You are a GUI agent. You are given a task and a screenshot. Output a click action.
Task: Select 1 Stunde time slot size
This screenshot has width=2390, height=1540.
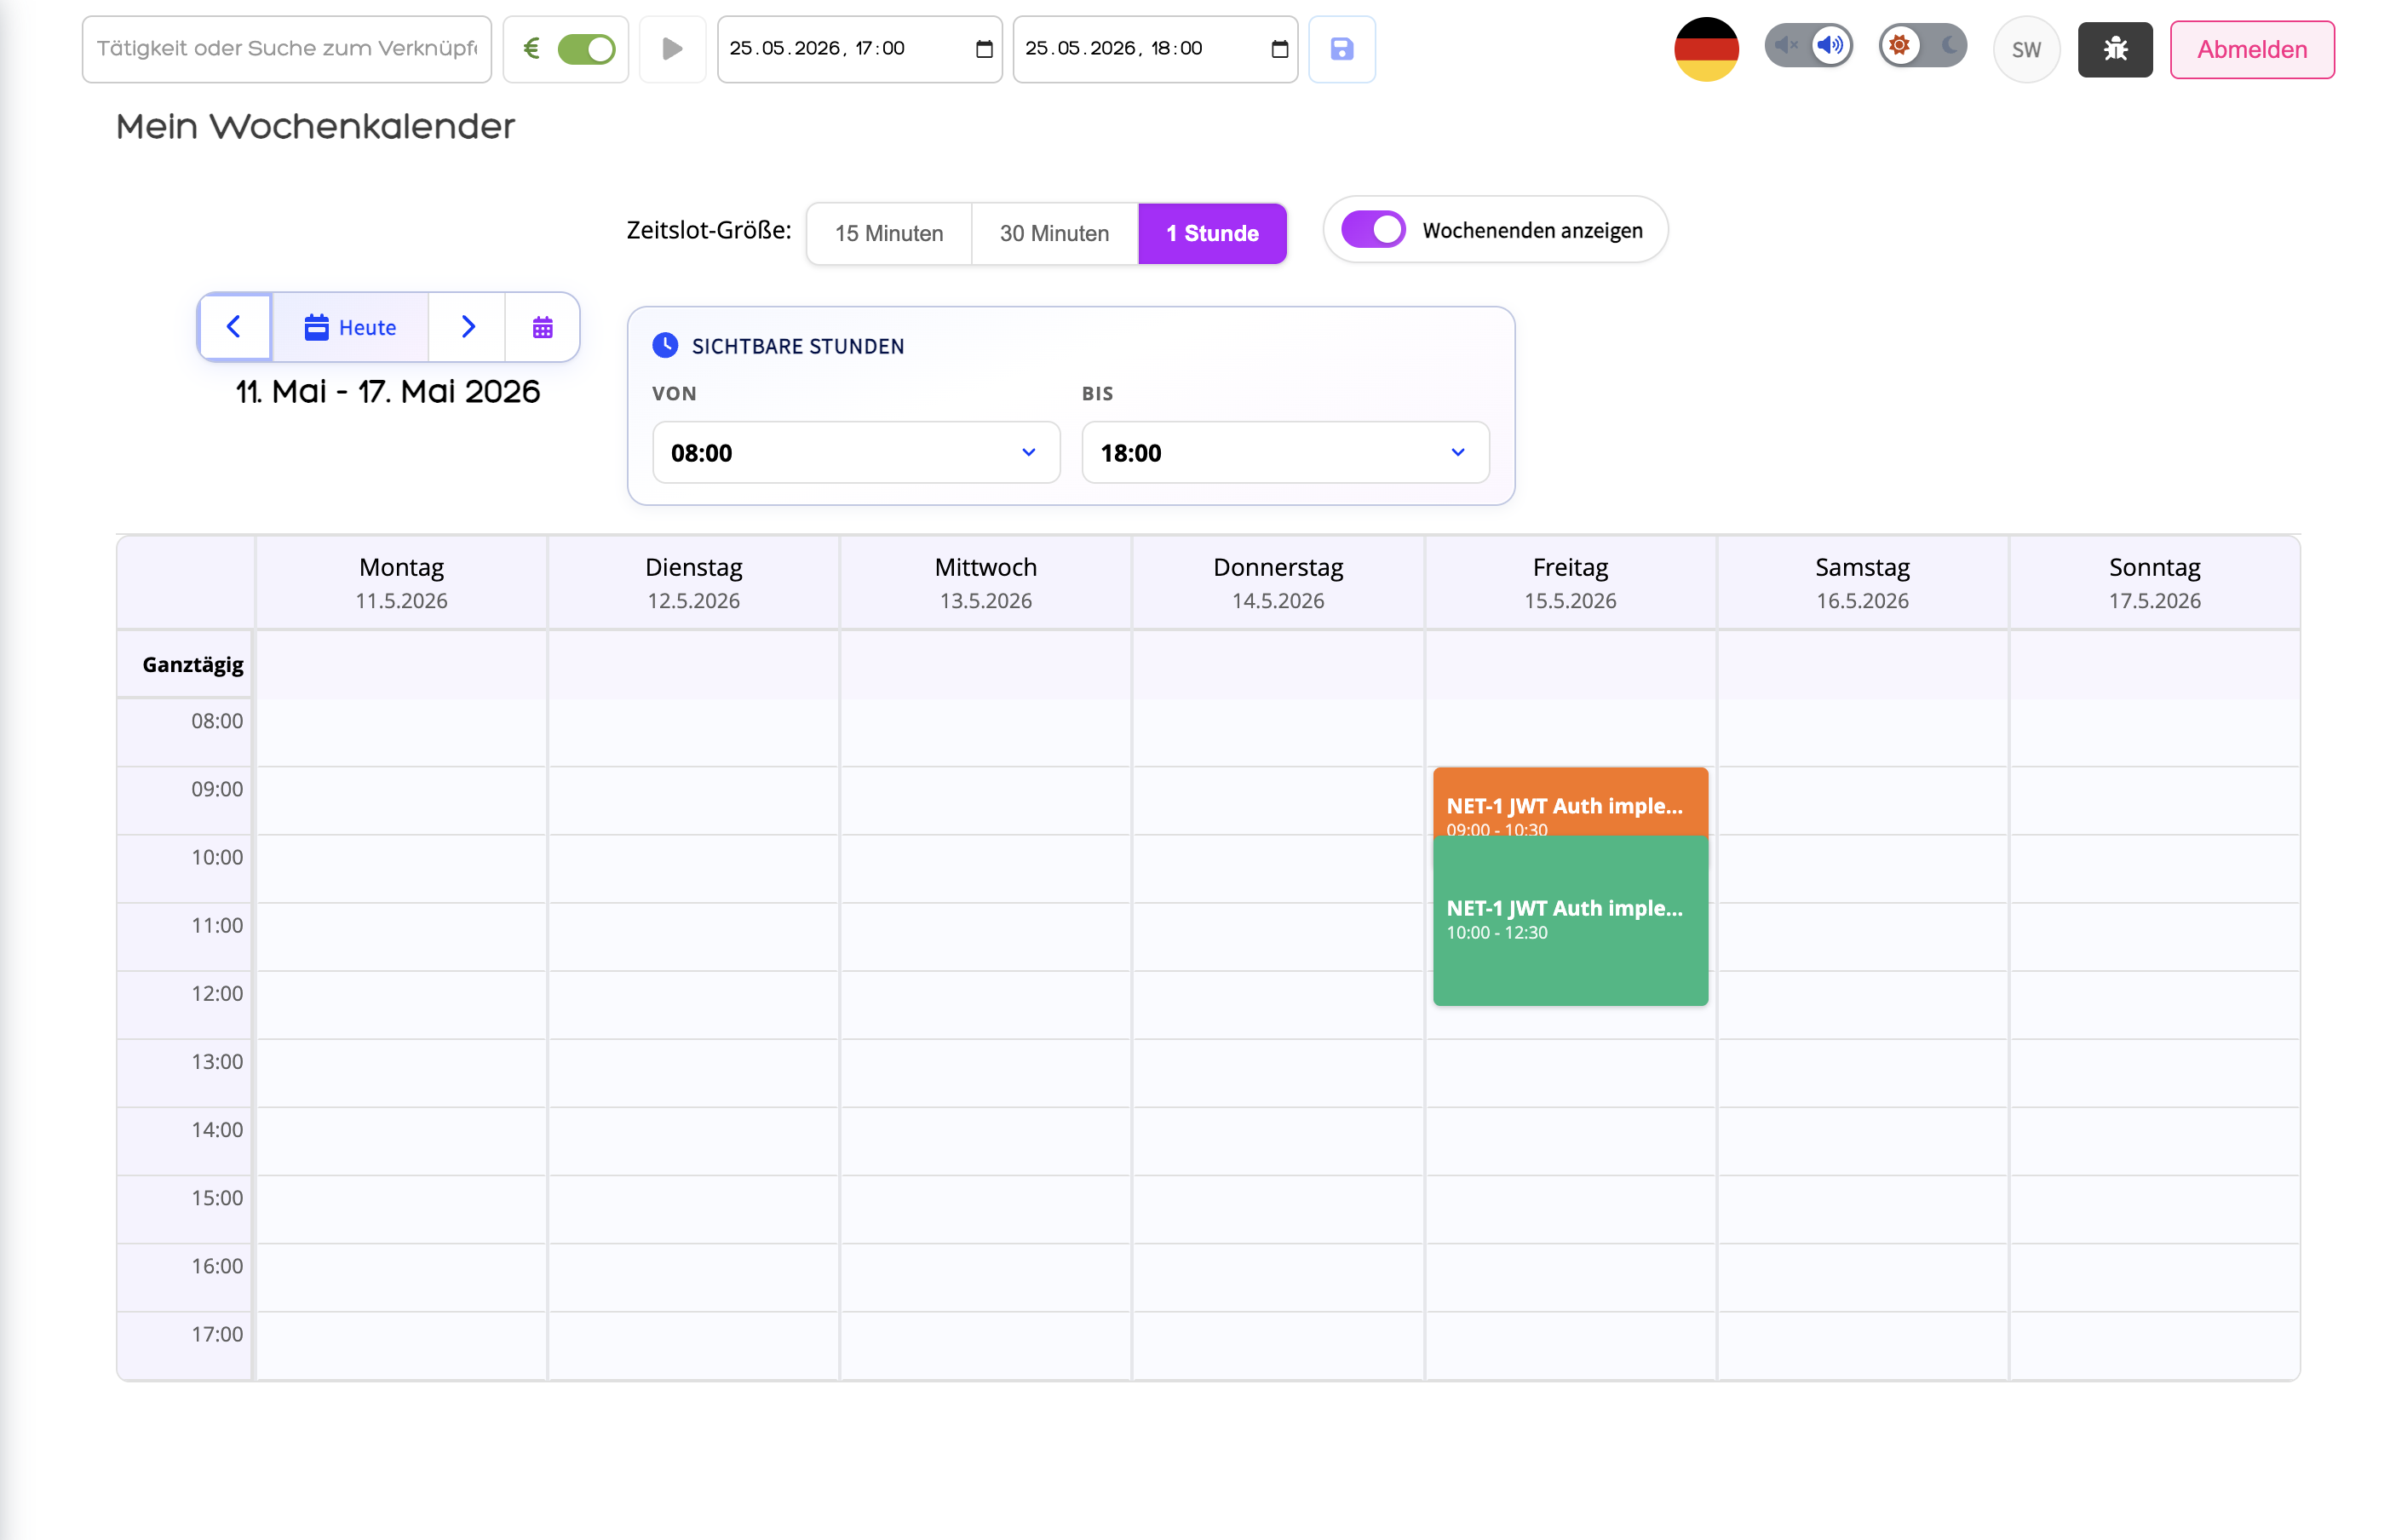tap(1212, 233)
